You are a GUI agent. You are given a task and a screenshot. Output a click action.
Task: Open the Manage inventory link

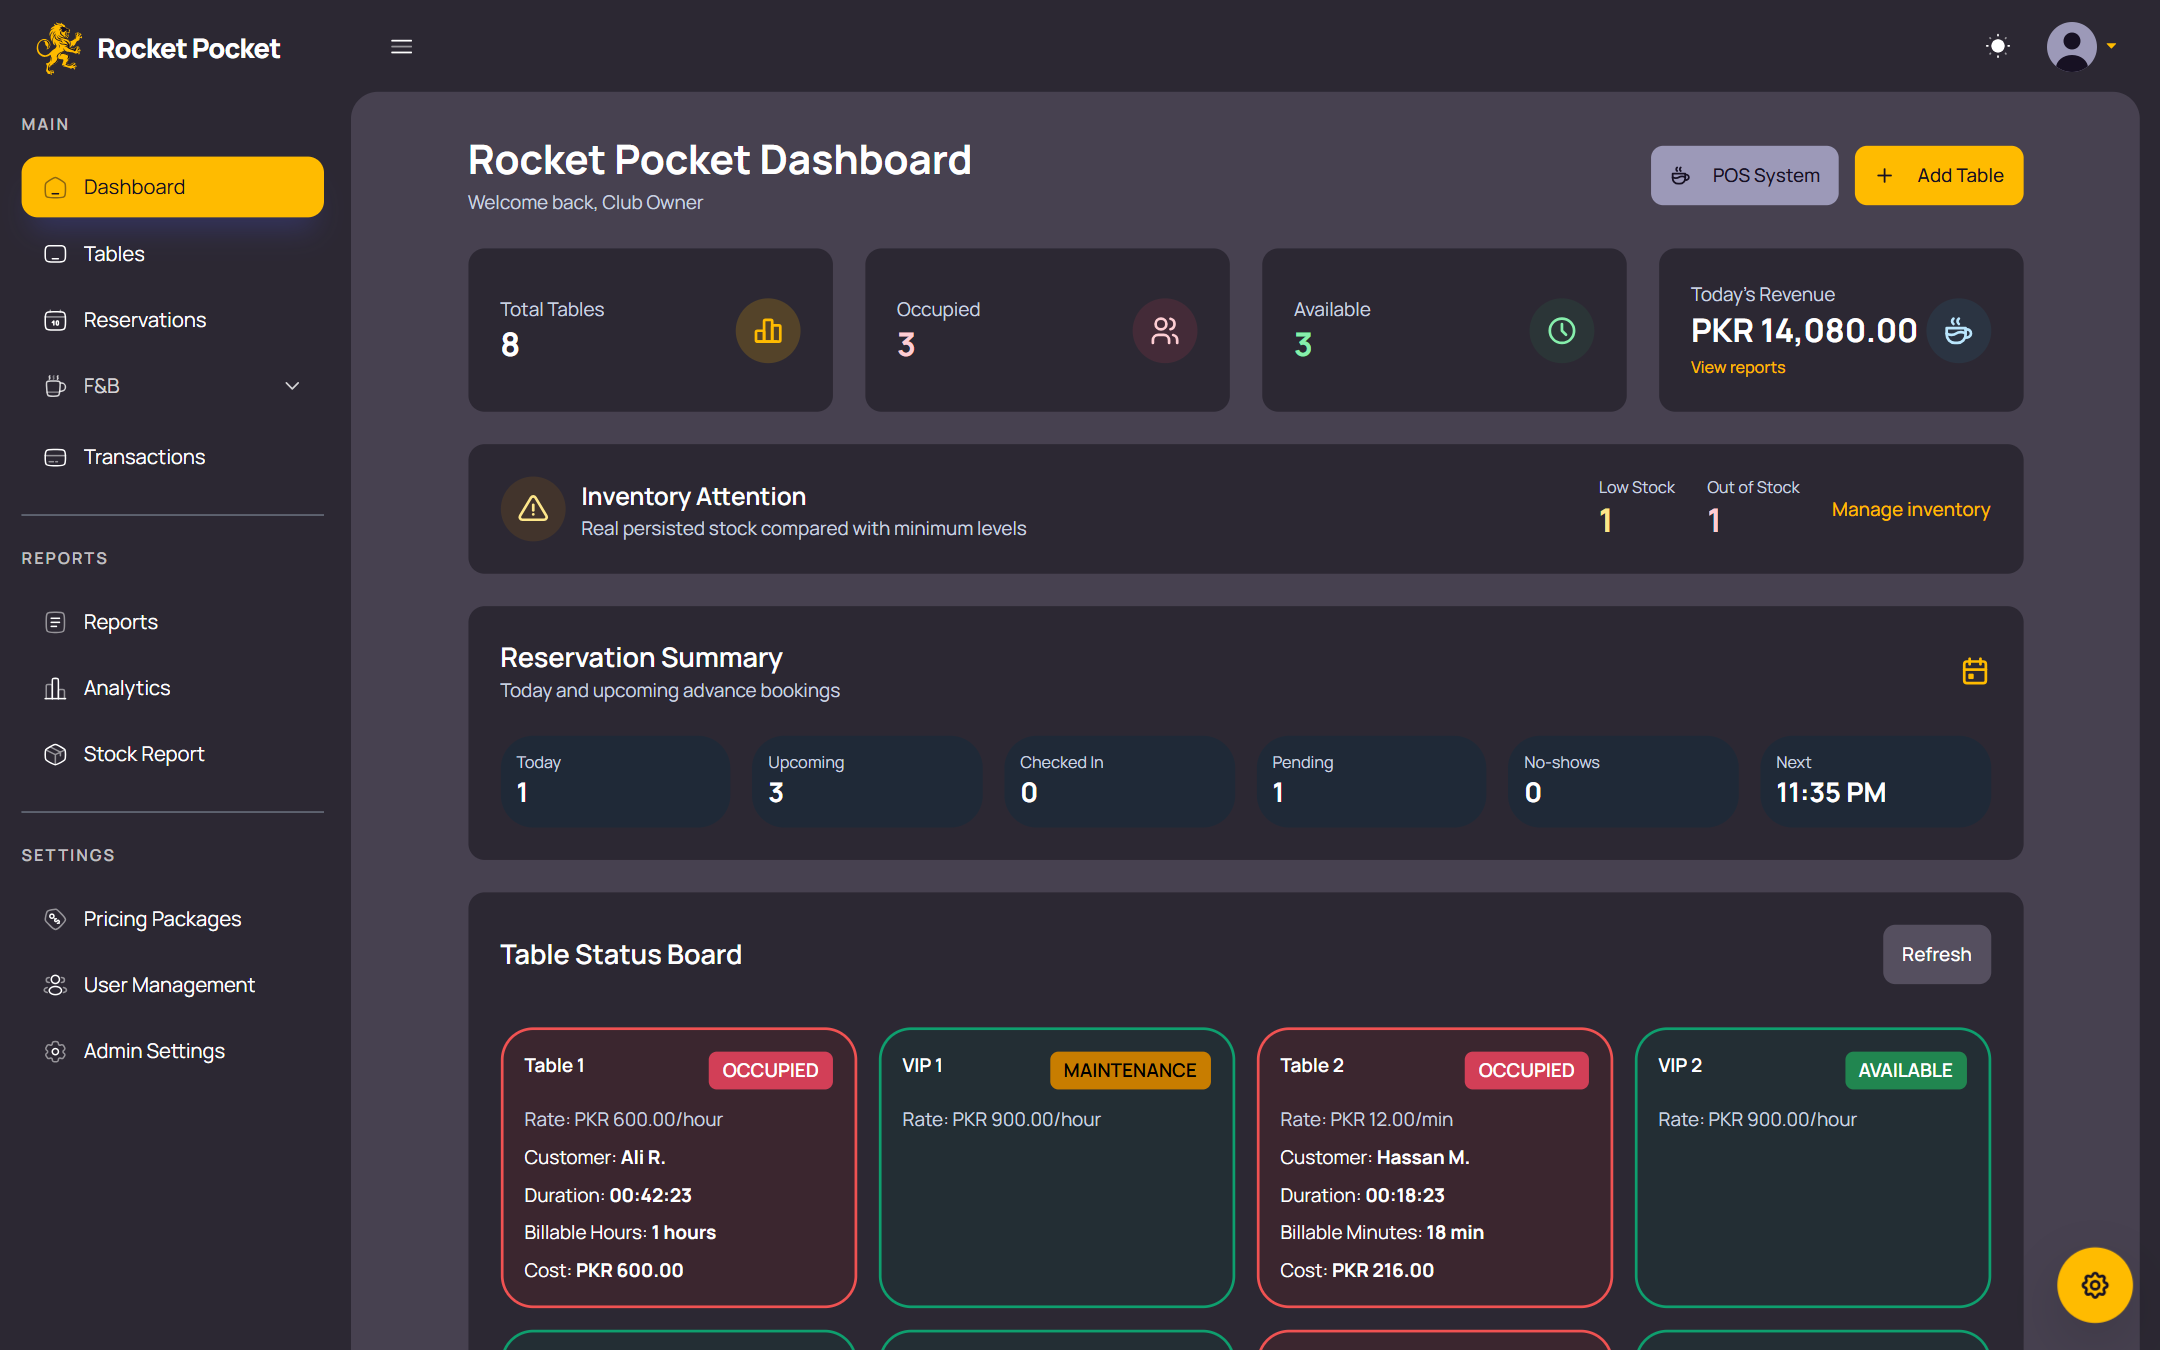click(x=1910, y=509)
